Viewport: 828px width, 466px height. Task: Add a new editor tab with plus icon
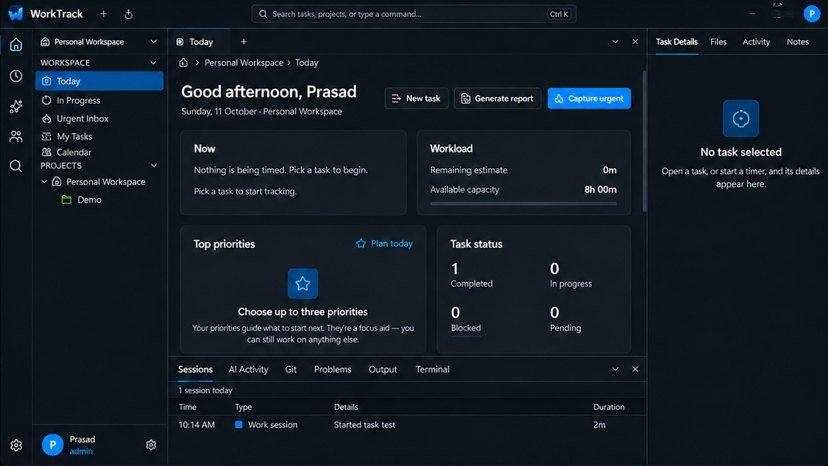coord(243,42)
